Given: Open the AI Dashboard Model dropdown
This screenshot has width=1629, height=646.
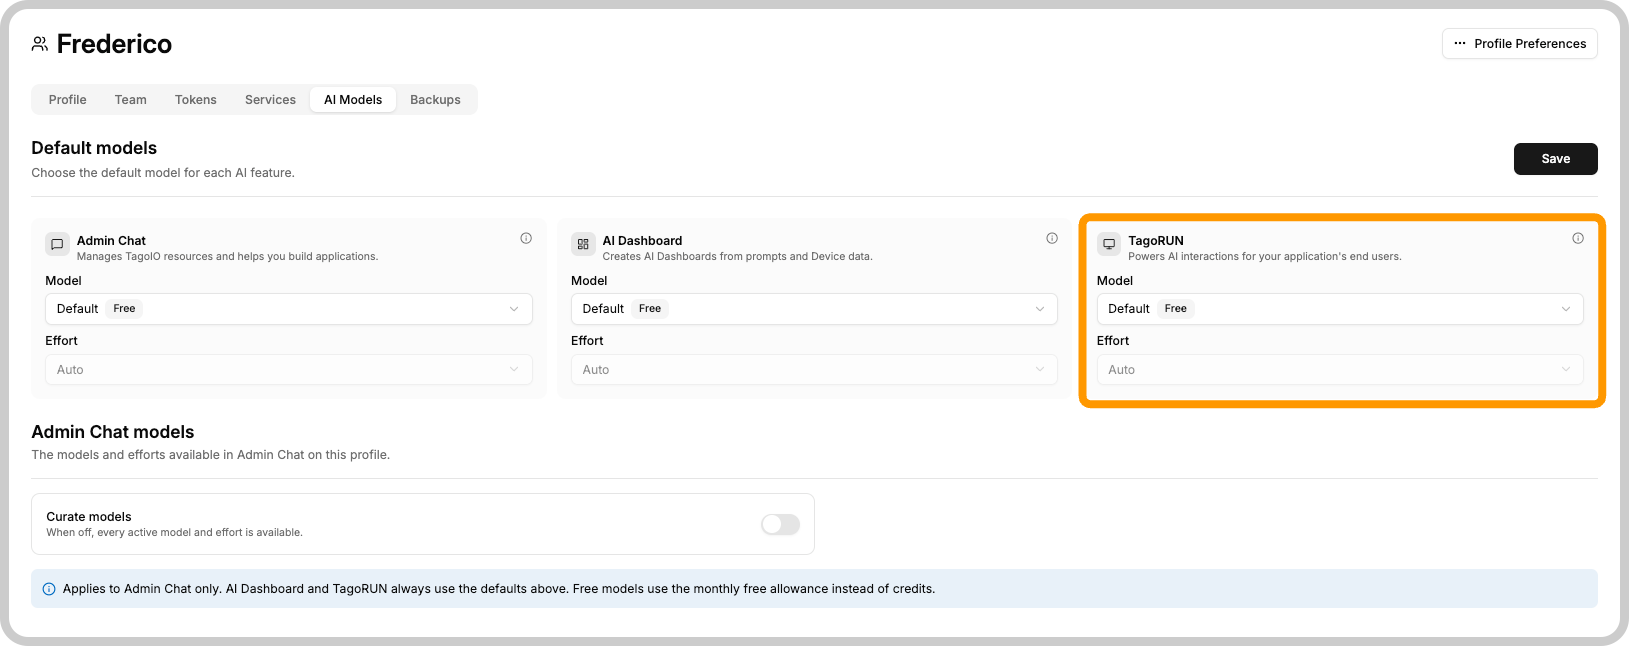Looking at the screenshot, I should [814, 309].
